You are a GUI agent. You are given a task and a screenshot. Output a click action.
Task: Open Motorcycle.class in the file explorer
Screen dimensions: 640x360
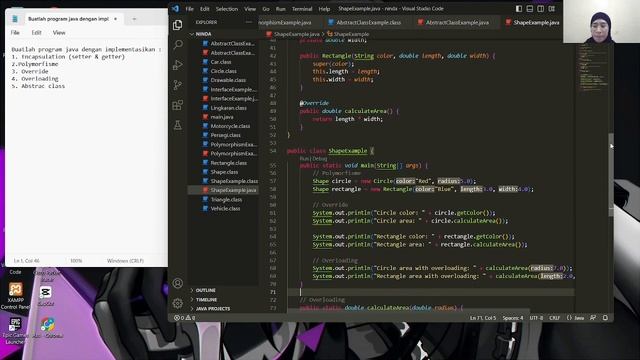pos(230,126)
